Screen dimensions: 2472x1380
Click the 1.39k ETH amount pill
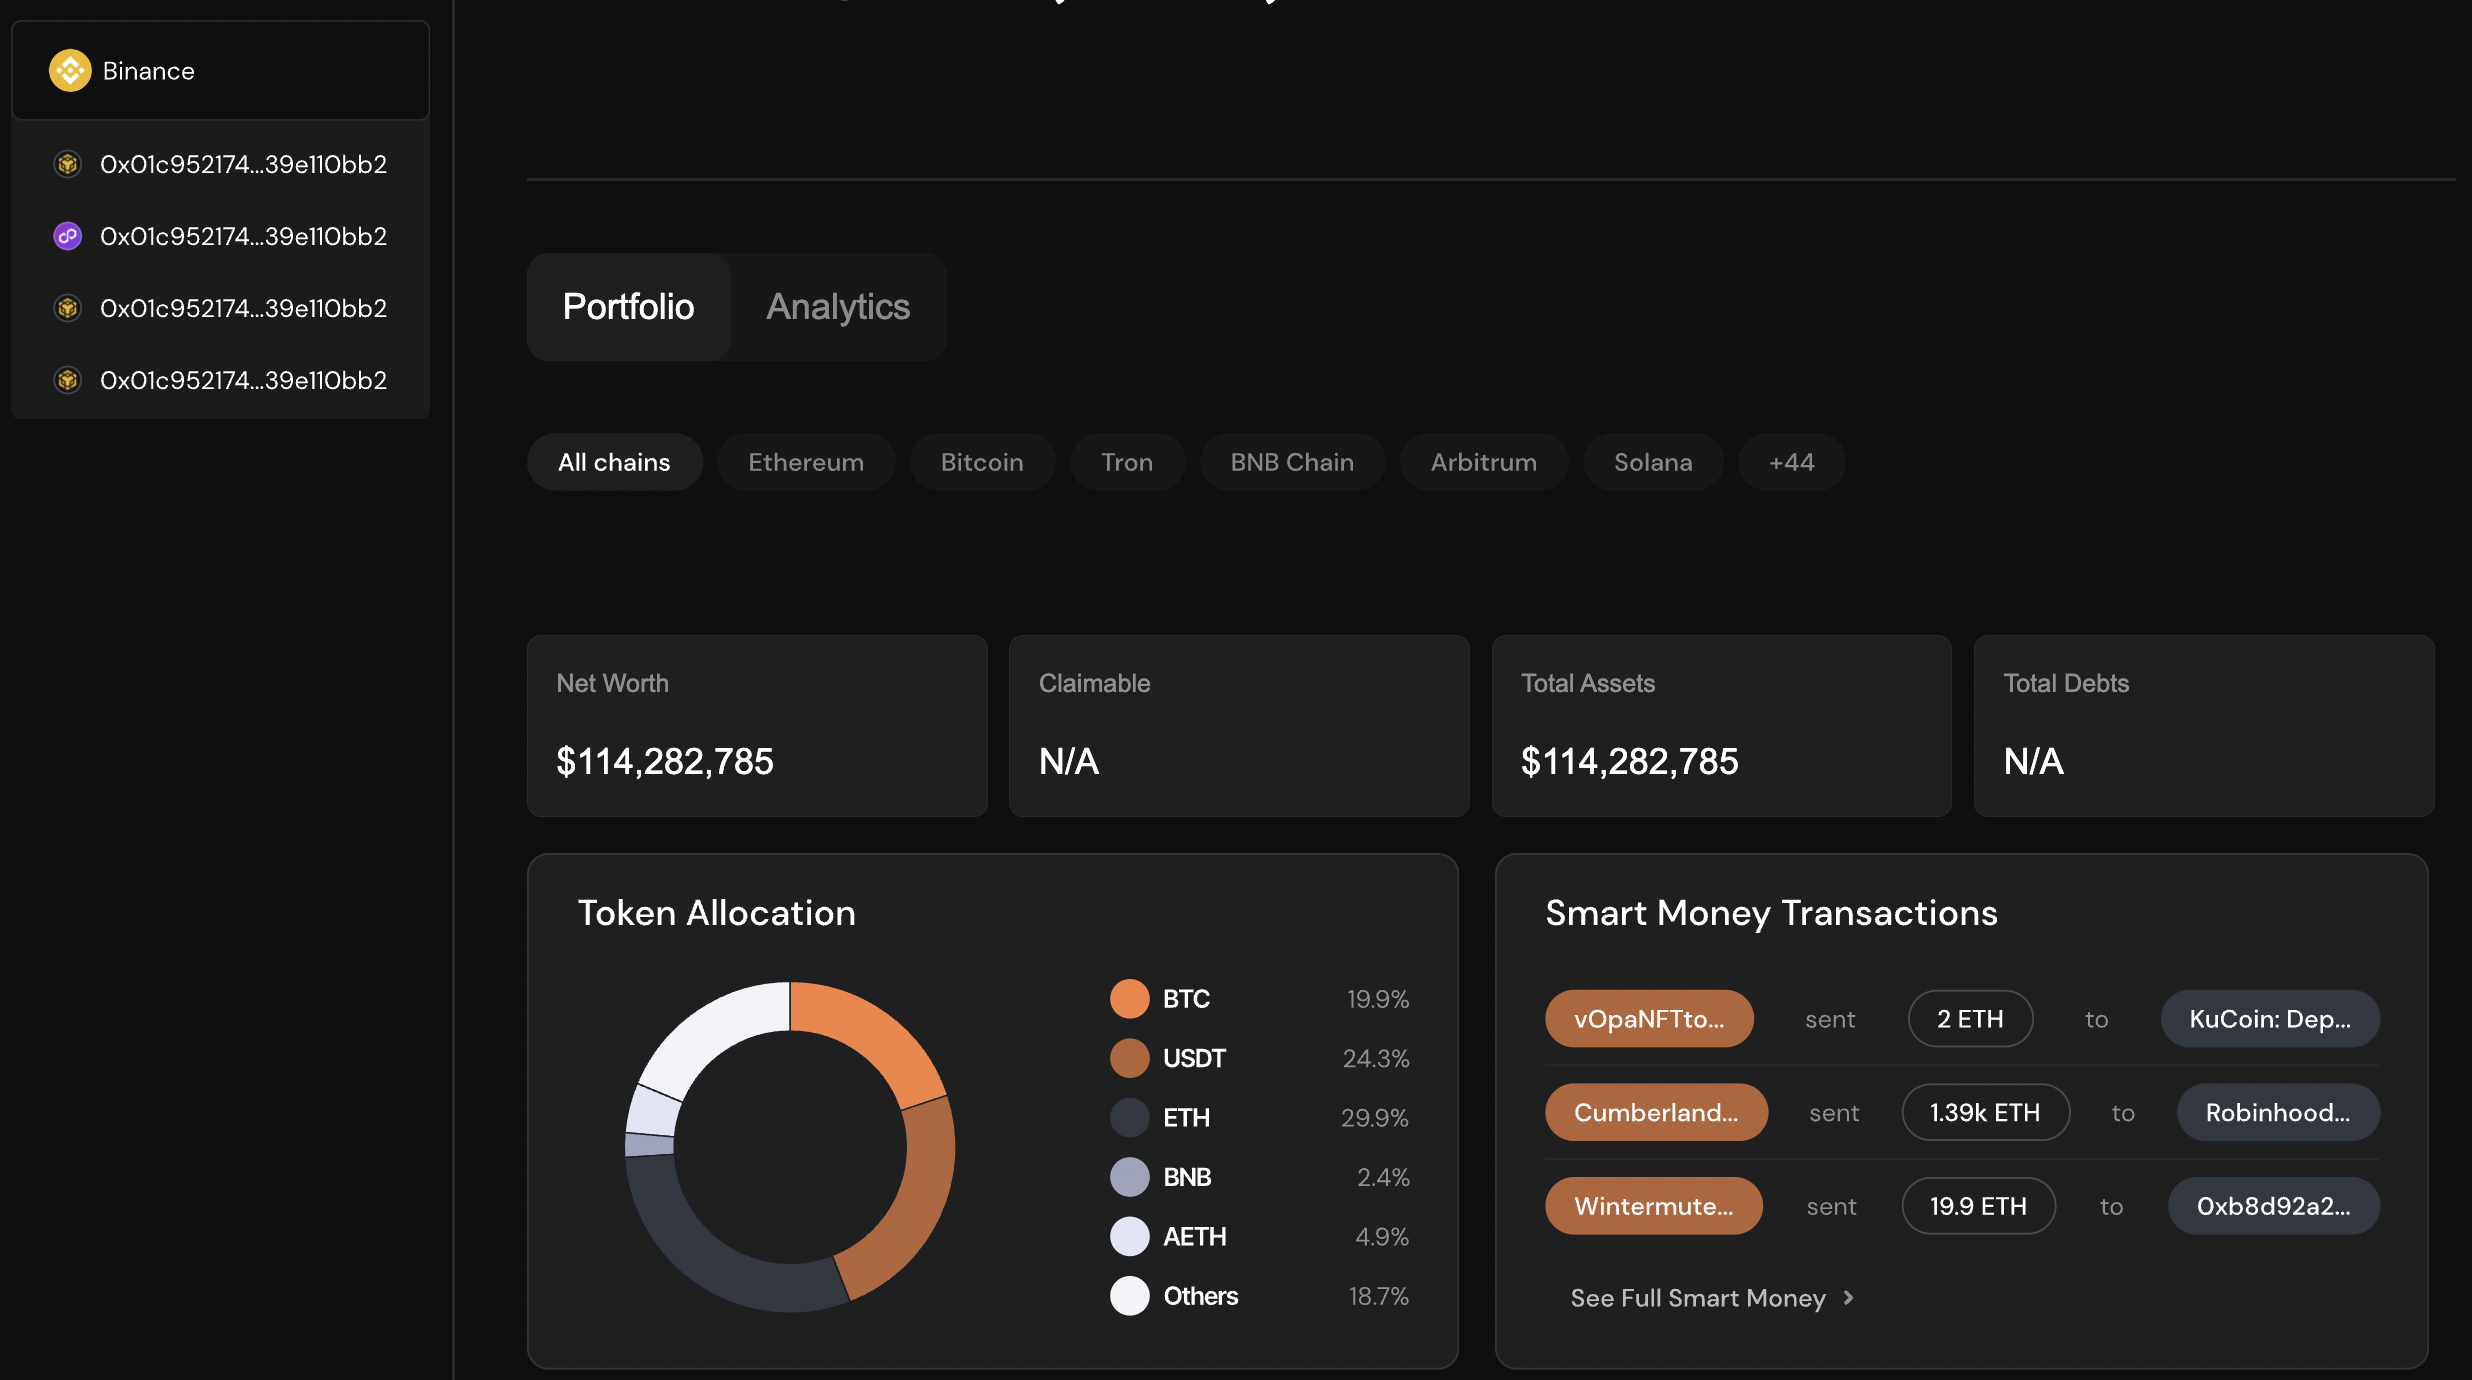tap(1984, 1113)
